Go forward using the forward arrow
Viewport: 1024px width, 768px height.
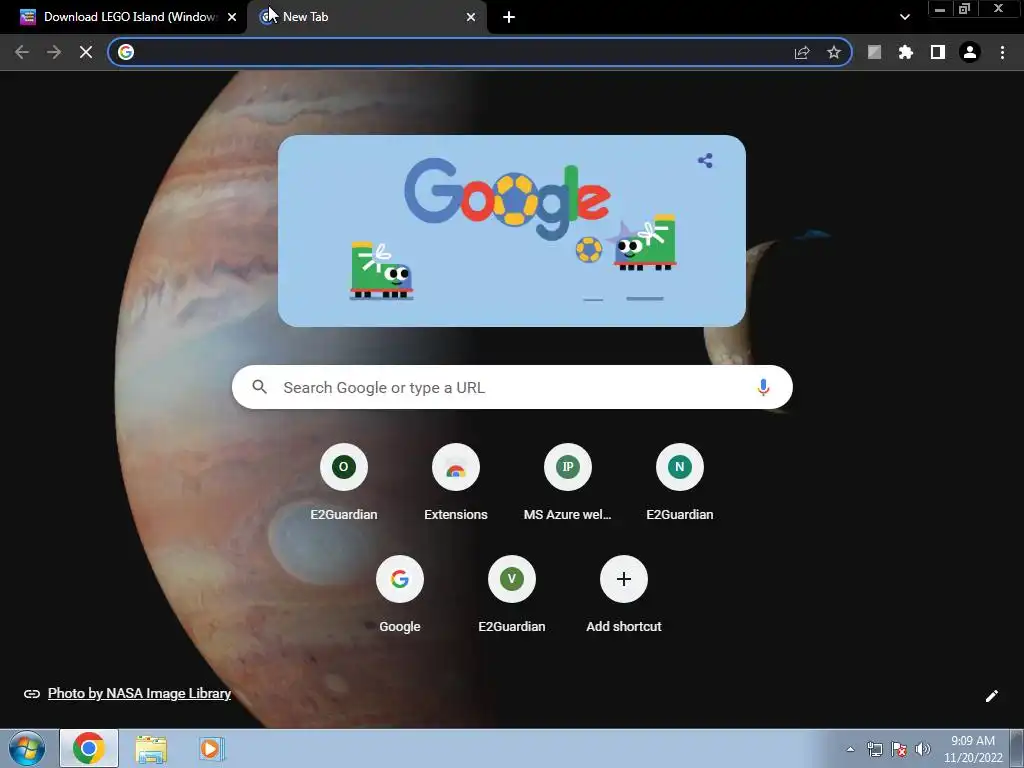(x=54, y=52)
